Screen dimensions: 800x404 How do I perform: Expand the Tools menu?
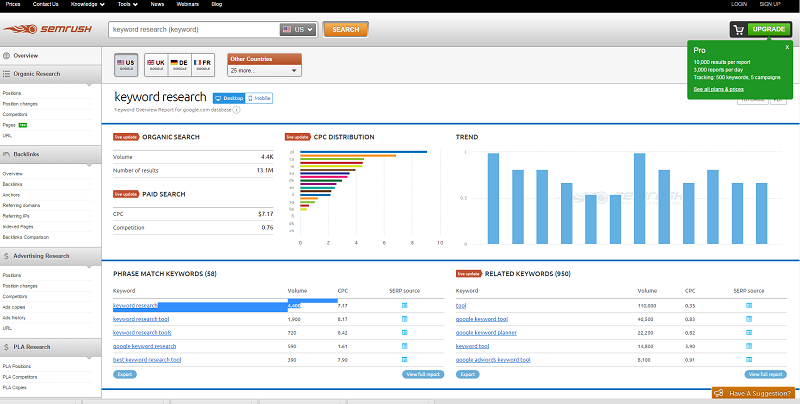click(x=128, y=4)
